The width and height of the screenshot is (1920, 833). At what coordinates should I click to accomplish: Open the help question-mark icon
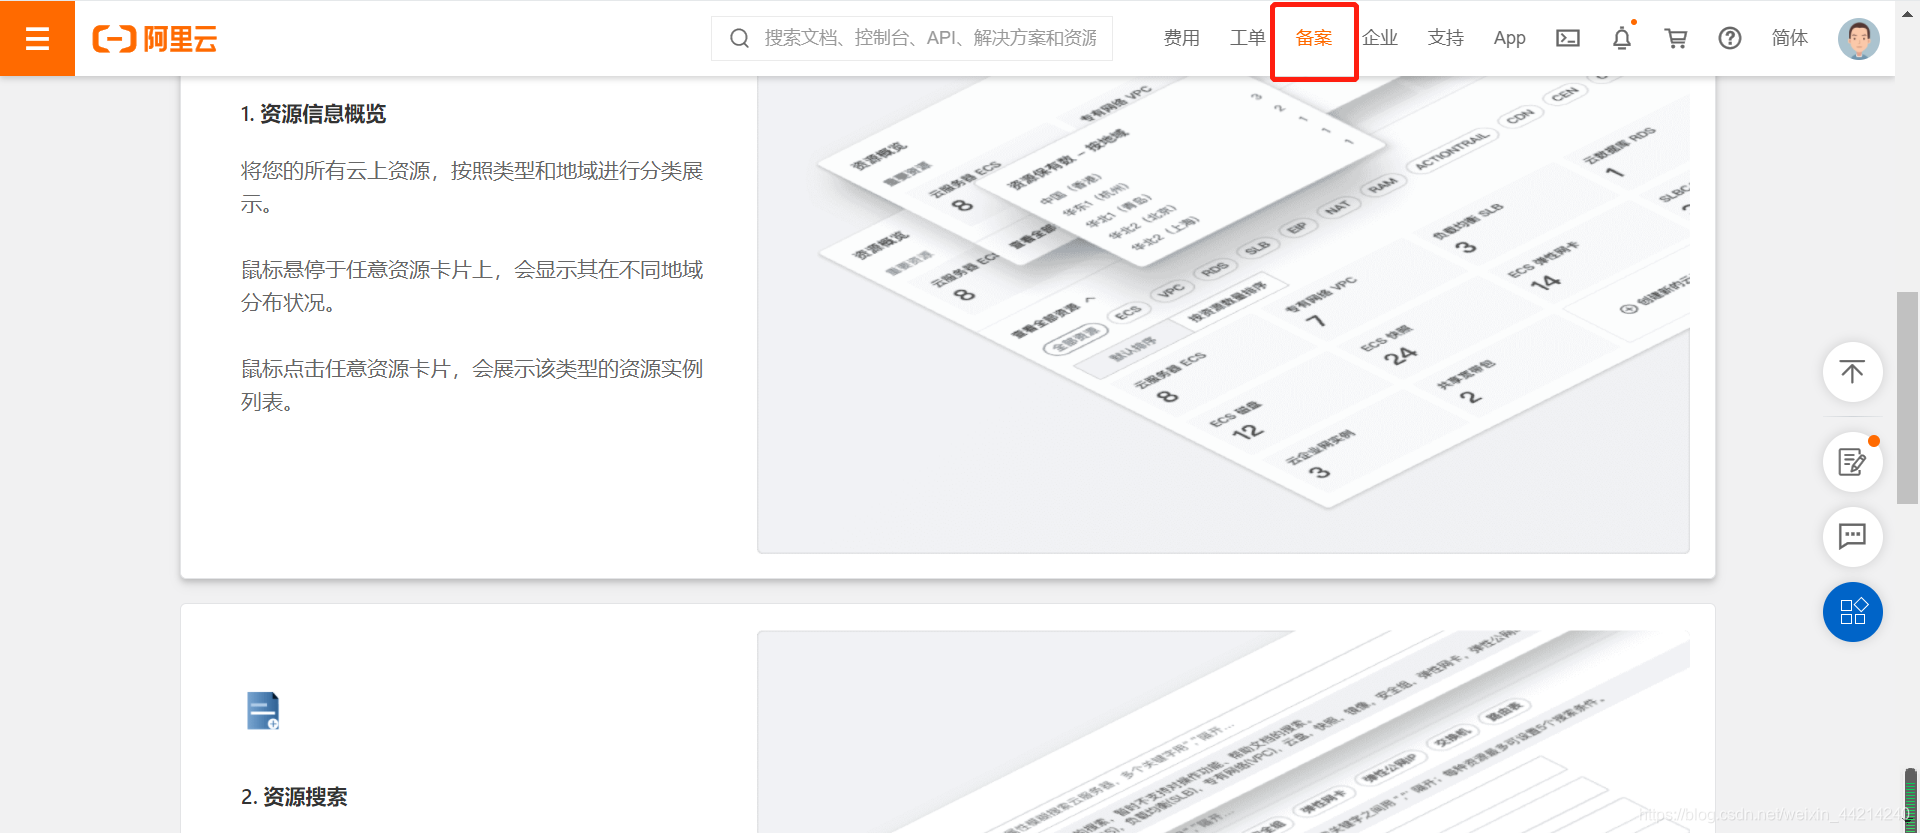pyautogui.click(x=1730, y=38)
